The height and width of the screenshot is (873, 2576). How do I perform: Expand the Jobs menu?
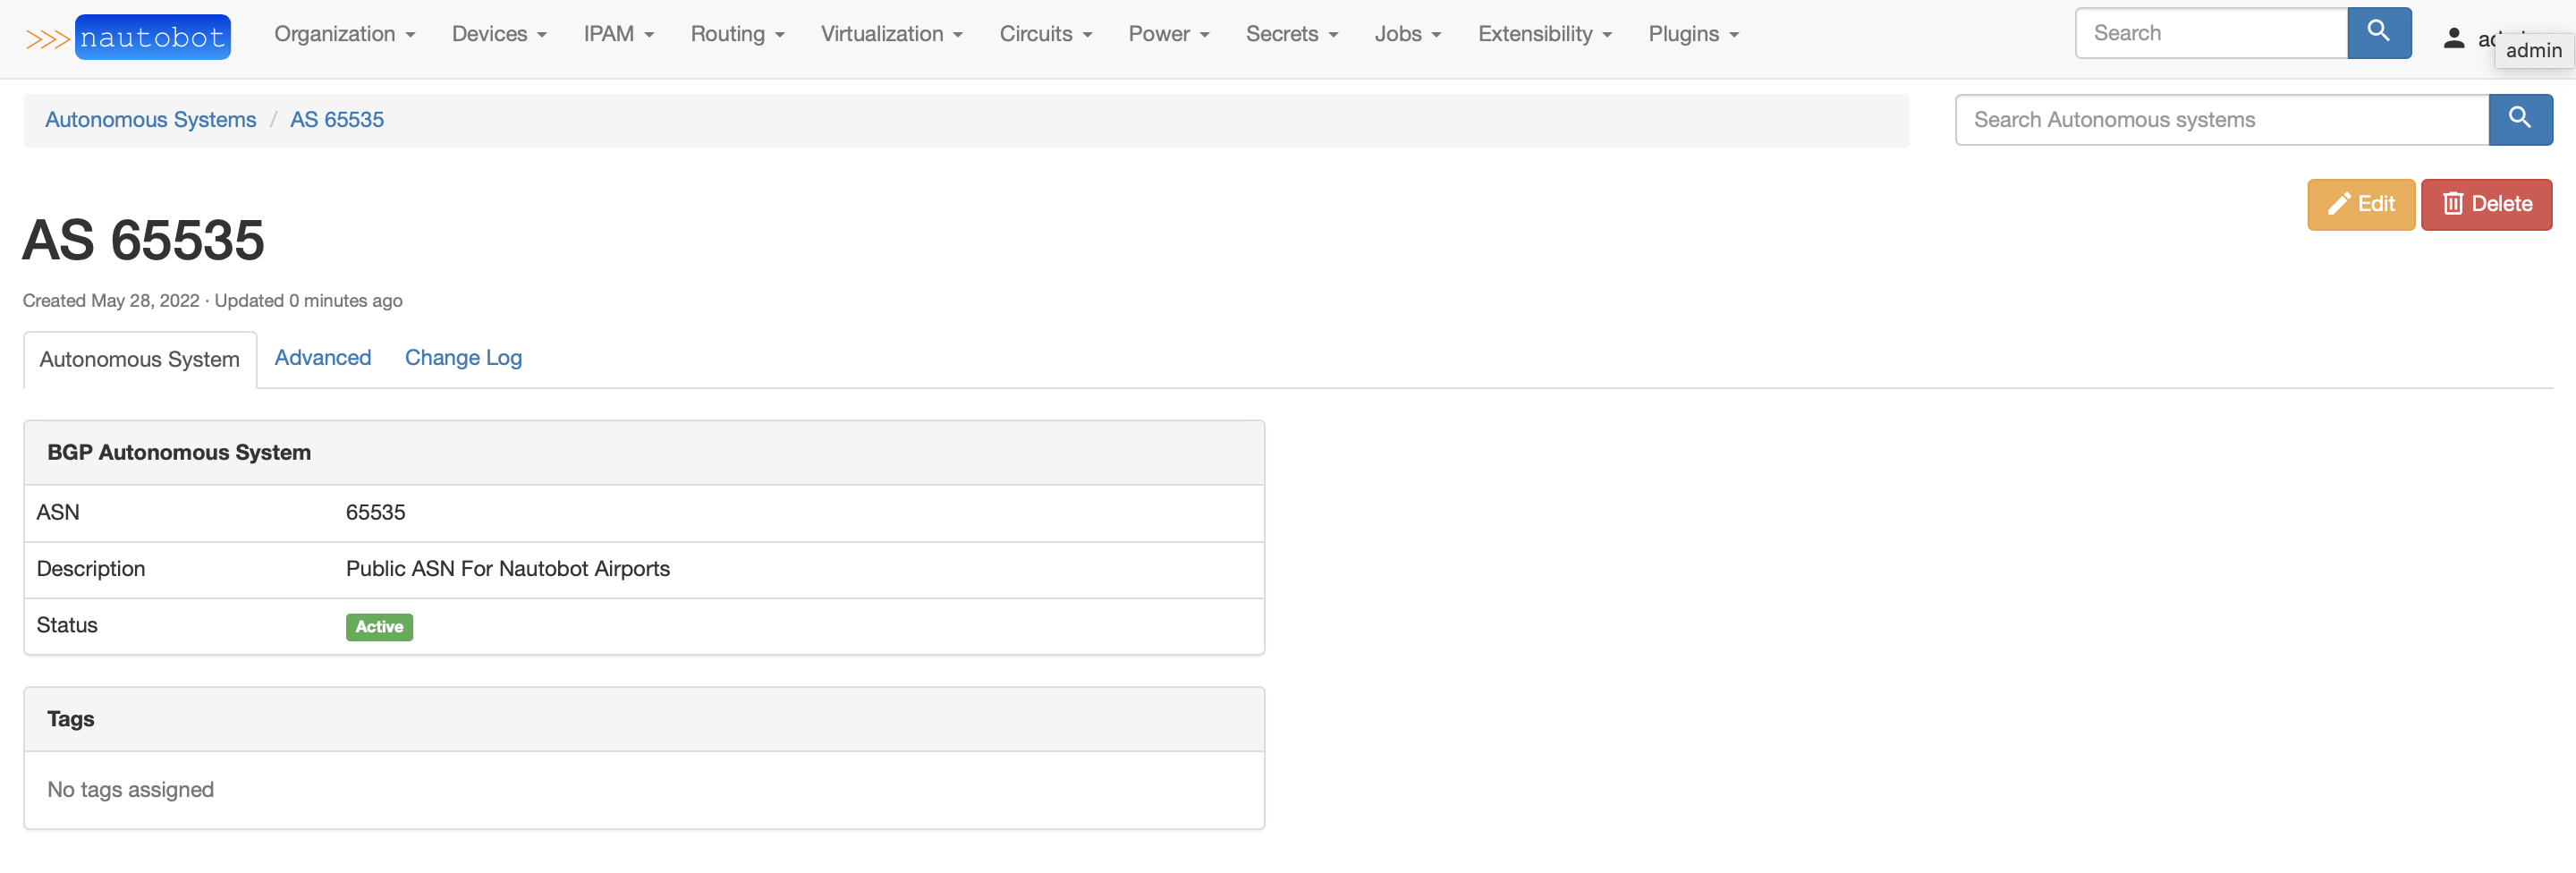1407,34
